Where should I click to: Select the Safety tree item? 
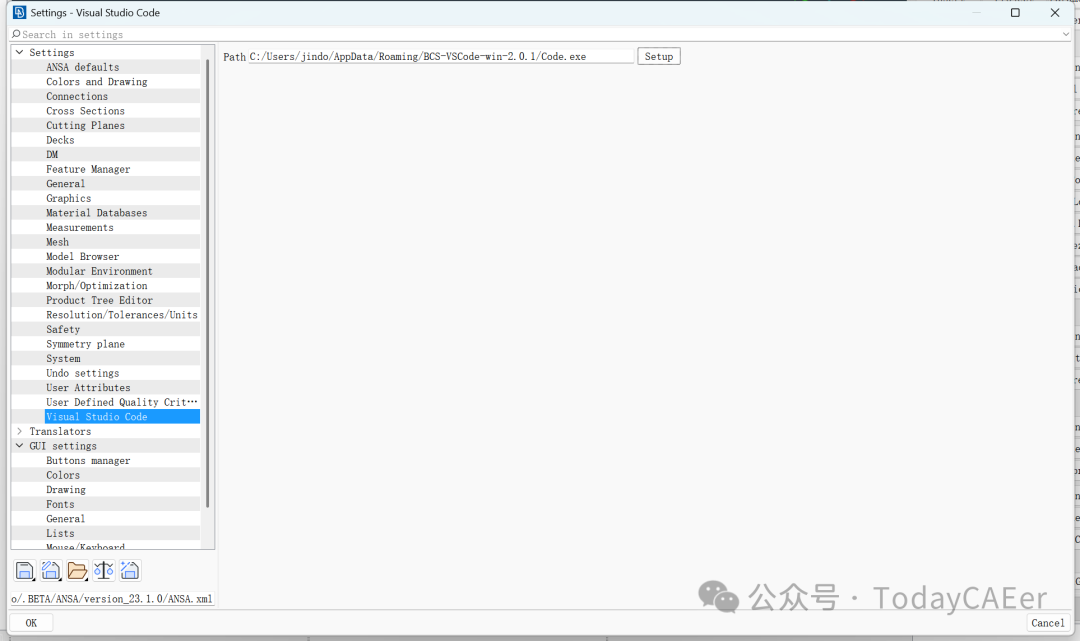(x=63, y=329)
